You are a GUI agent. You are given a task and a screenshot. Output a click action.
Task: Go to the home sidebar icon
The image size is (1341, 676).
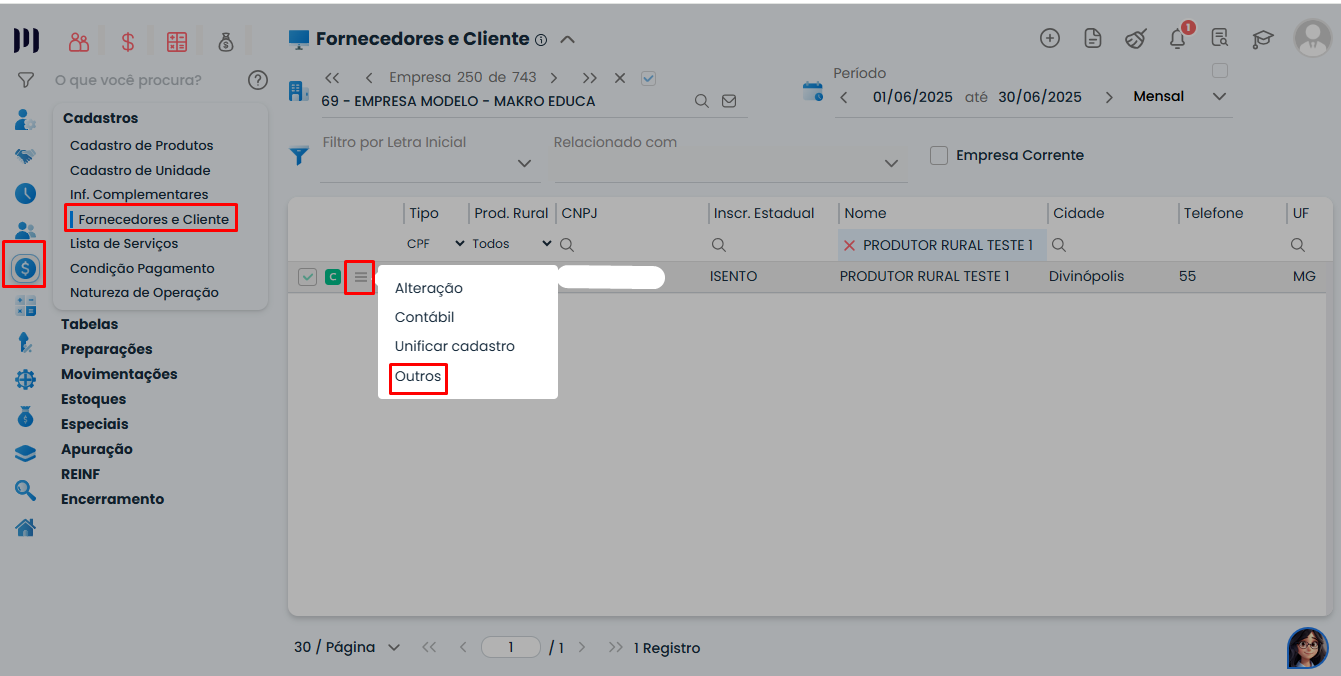pyautogui.click(x=25, y=527)
